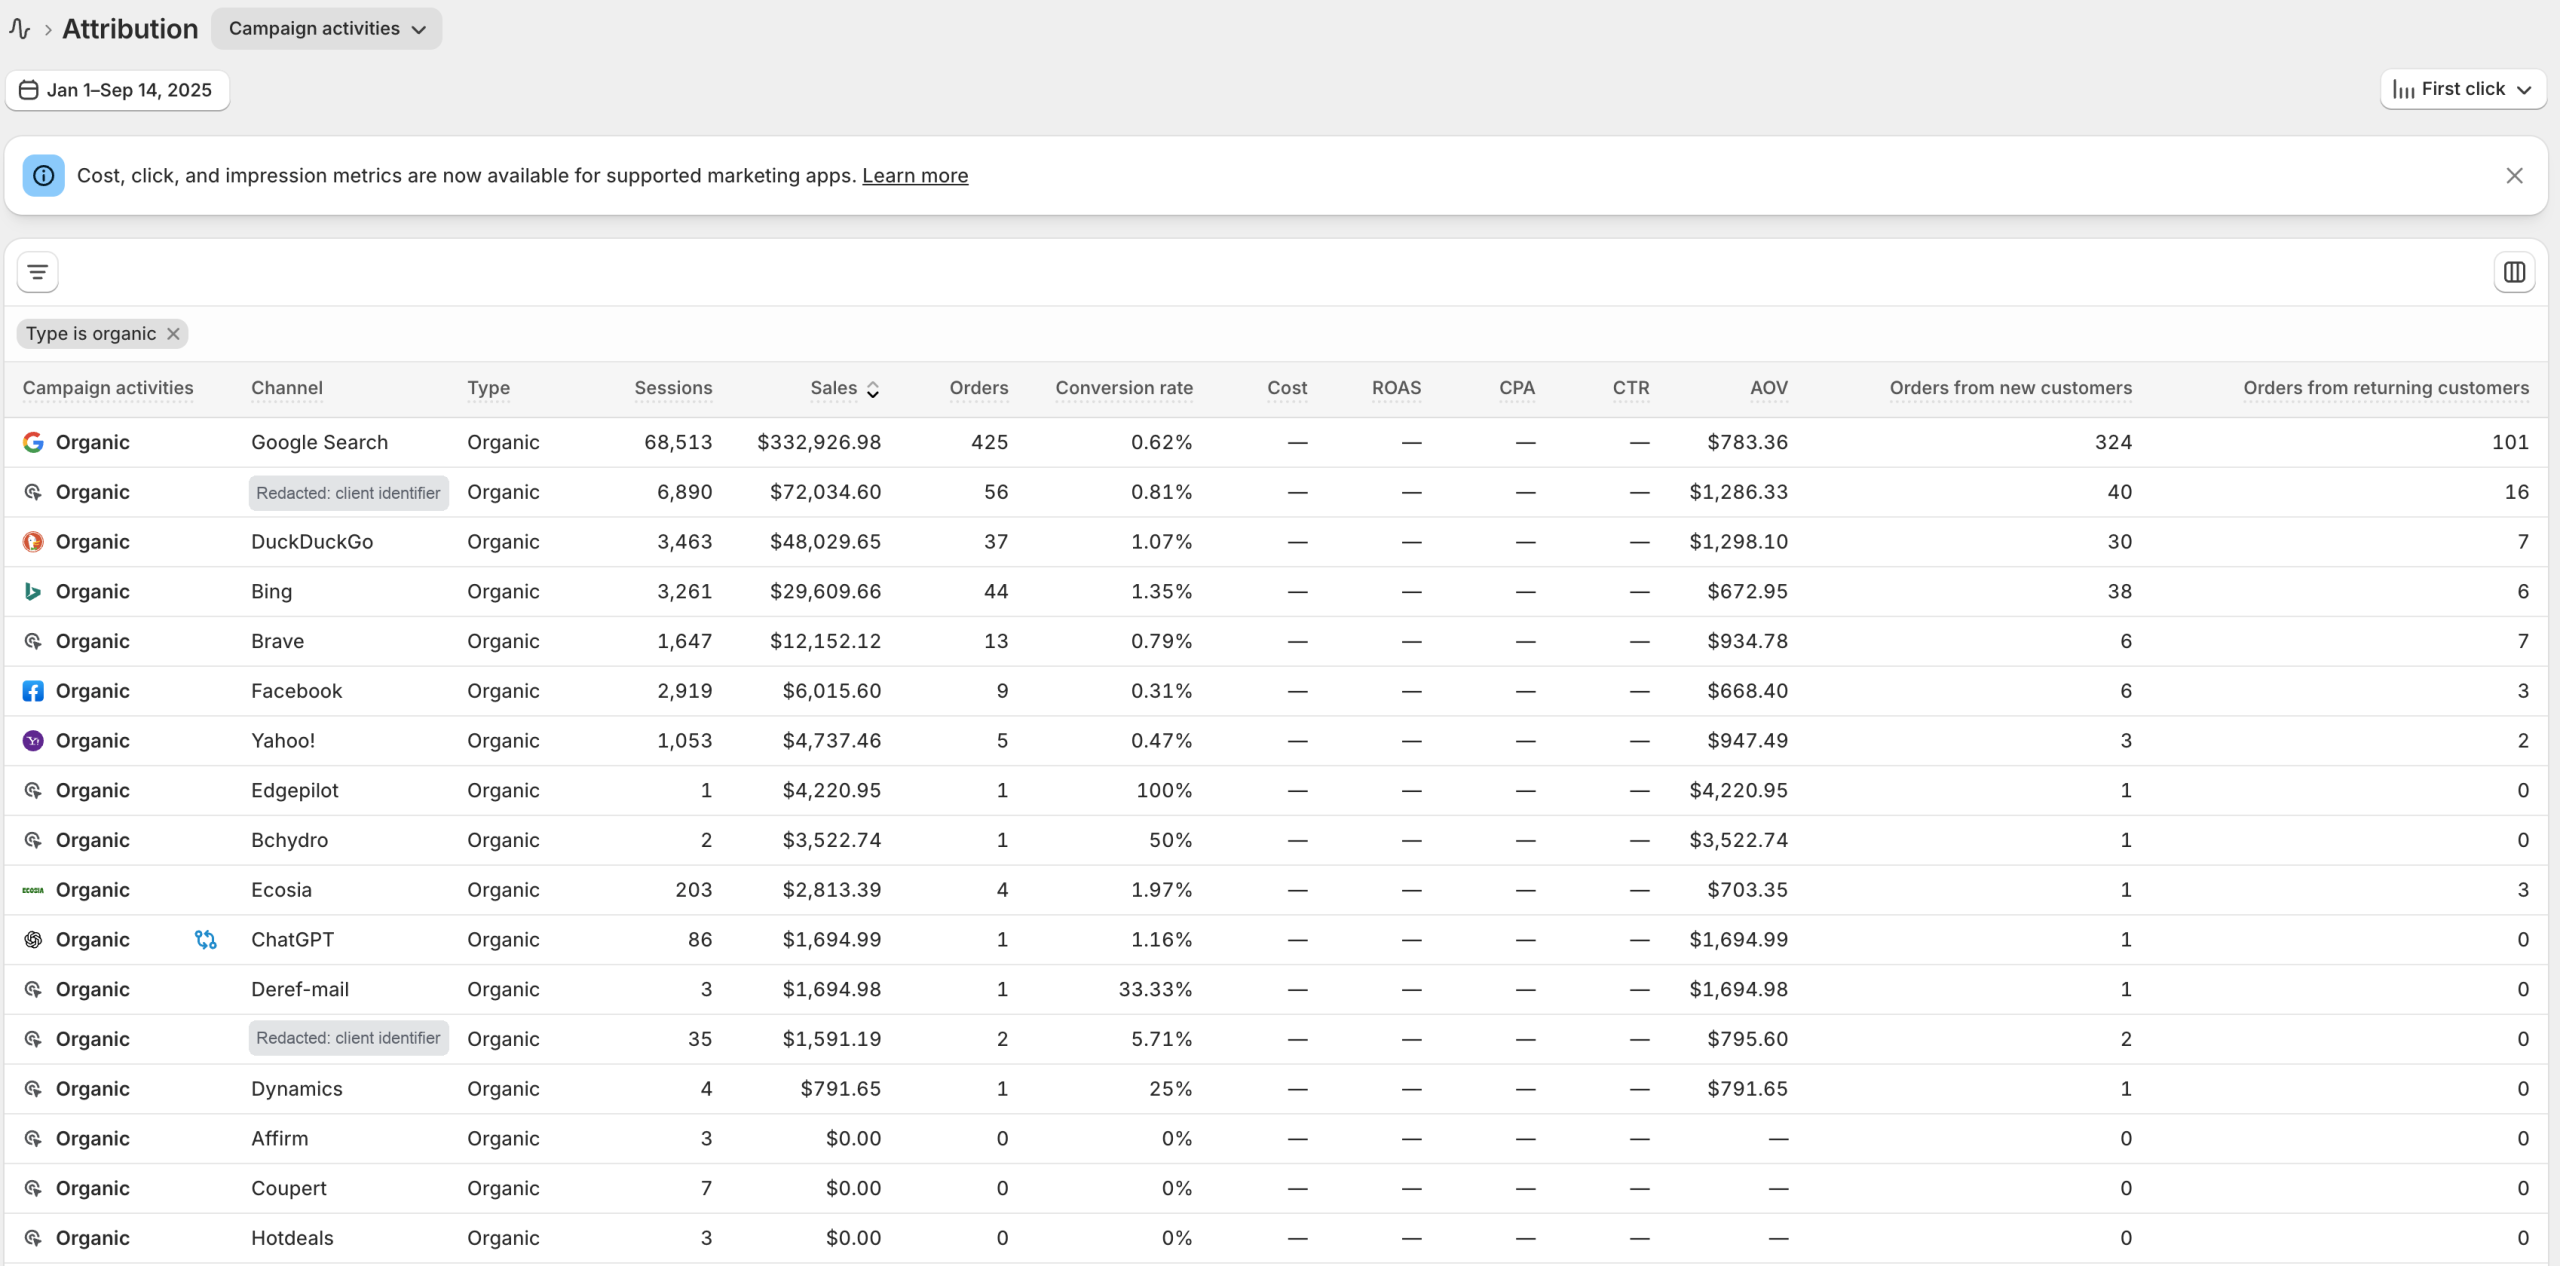The height and width of the screenshot is (1266, 2560).
Task: Click the $4,220.95 AOV value
Action: pos(1738,791)
